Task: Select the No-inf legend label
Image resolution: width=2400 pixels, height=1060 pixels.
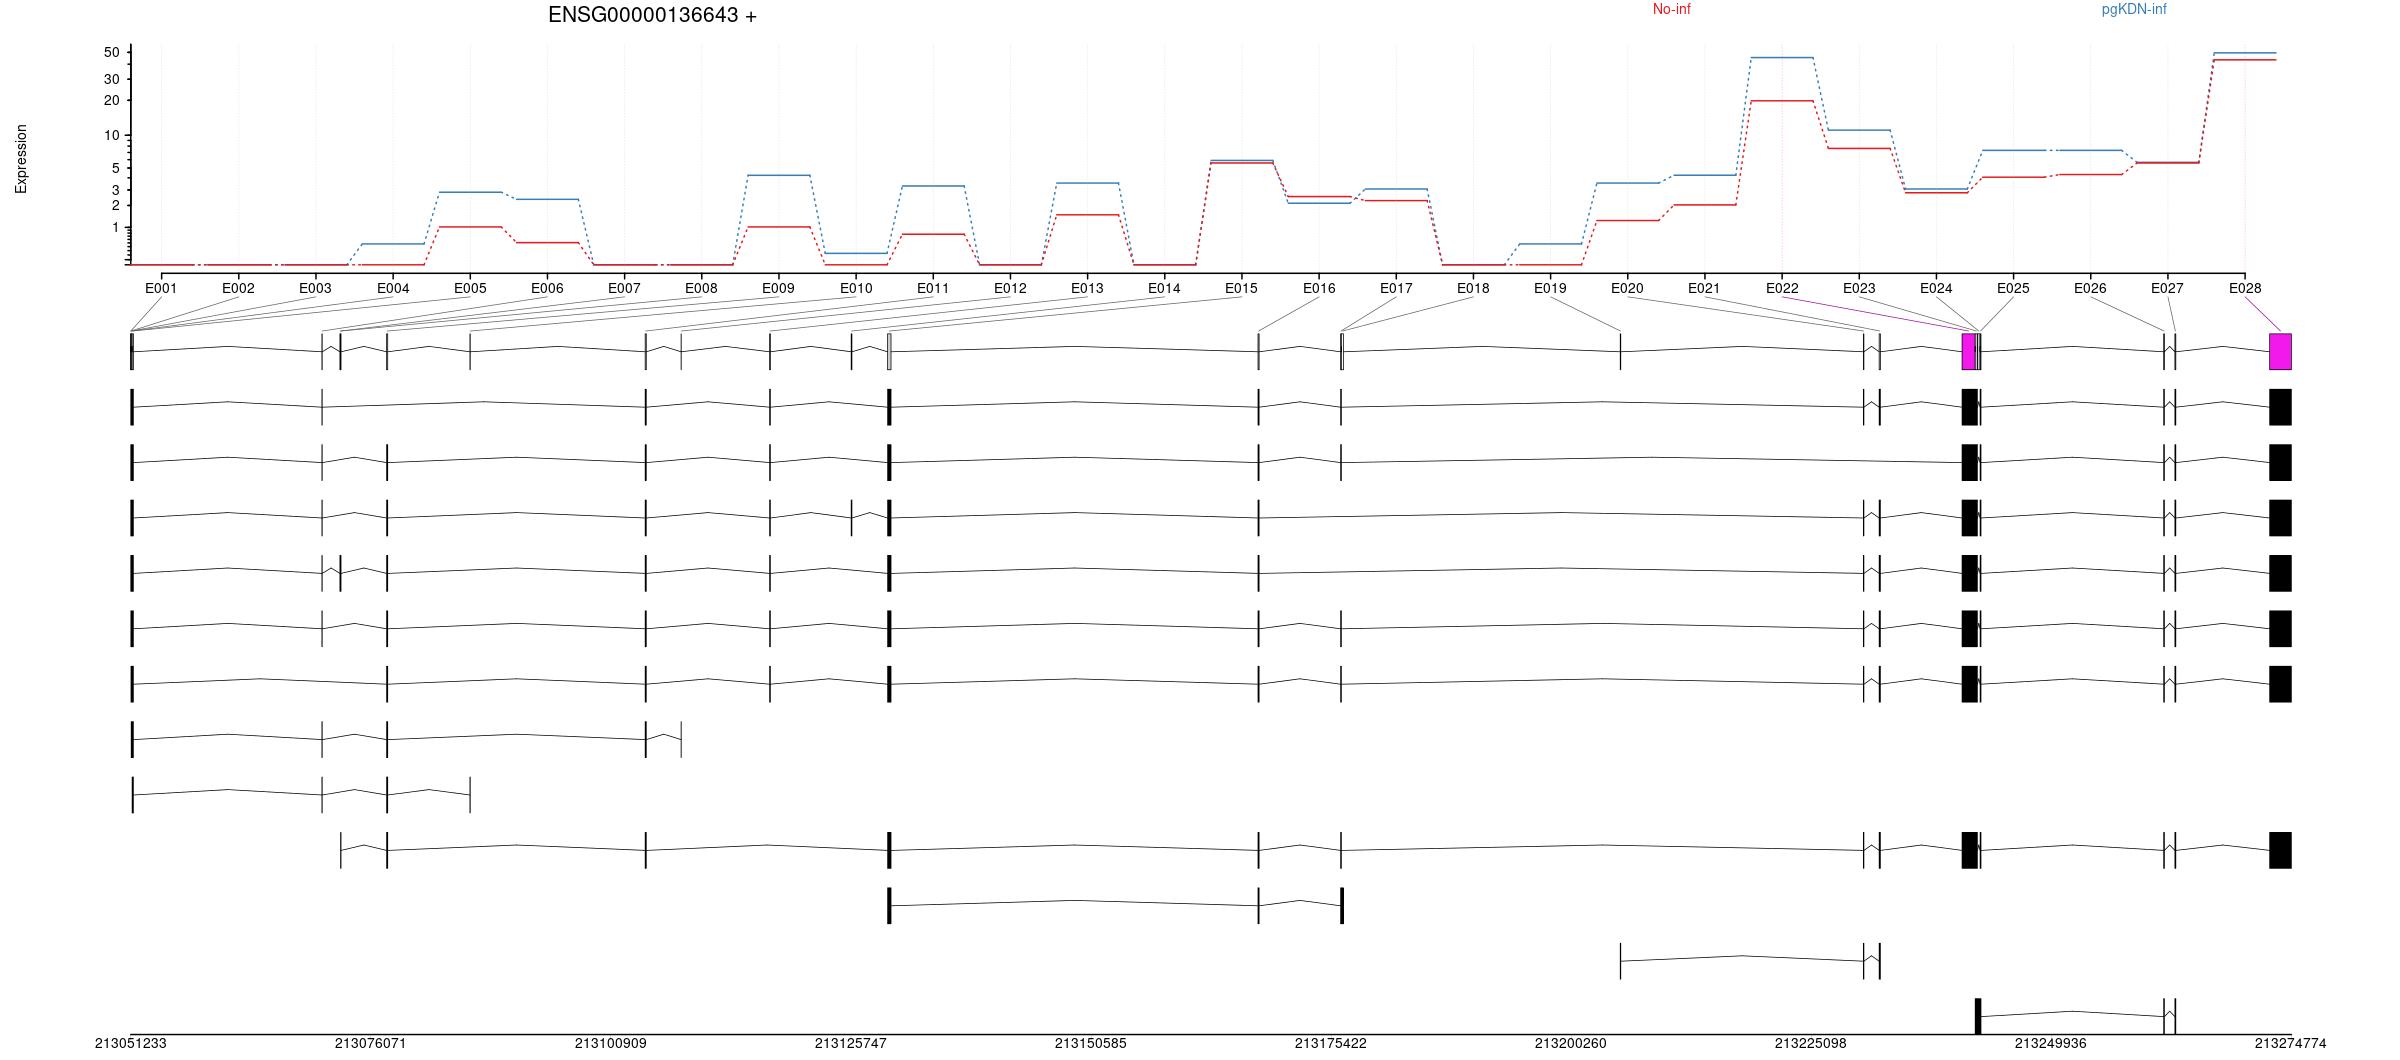Action: coord(1671,9)
